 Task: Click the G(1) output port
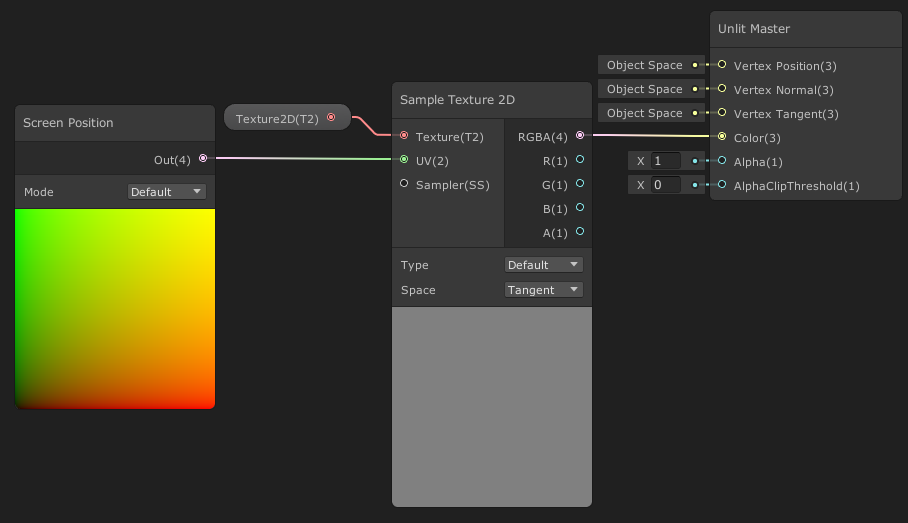click(x=580, y=183)
